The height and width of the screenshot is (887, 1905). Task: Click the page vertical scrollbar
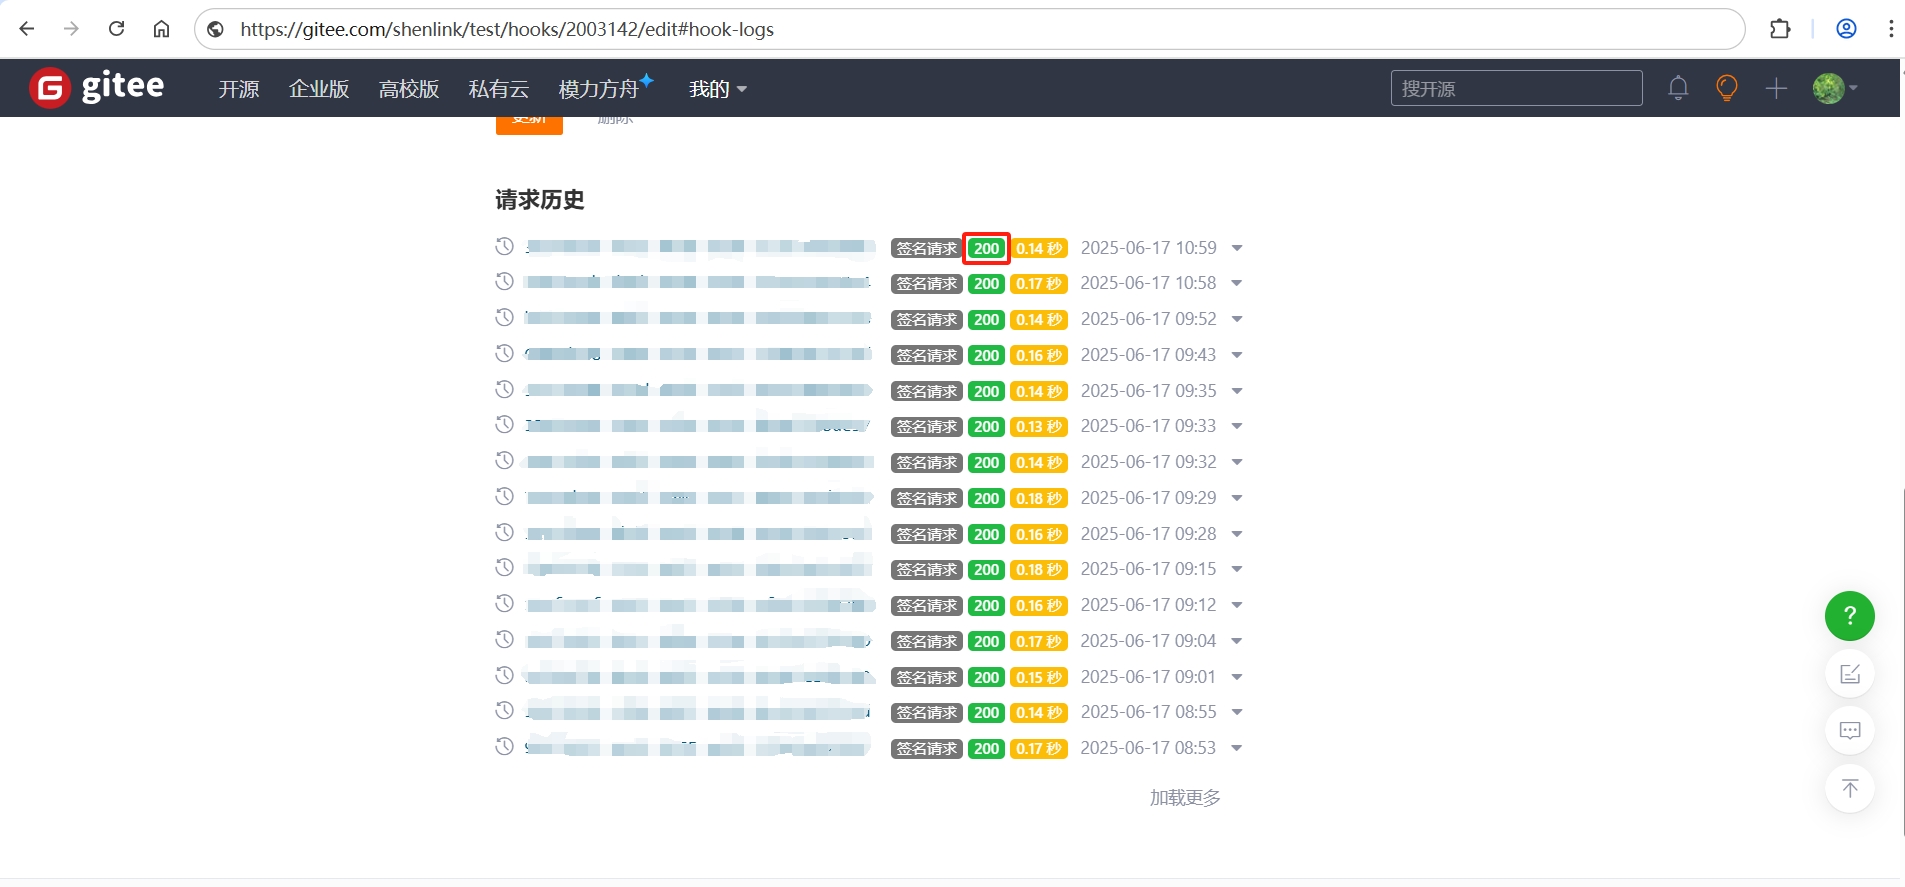click(1902, 660)
